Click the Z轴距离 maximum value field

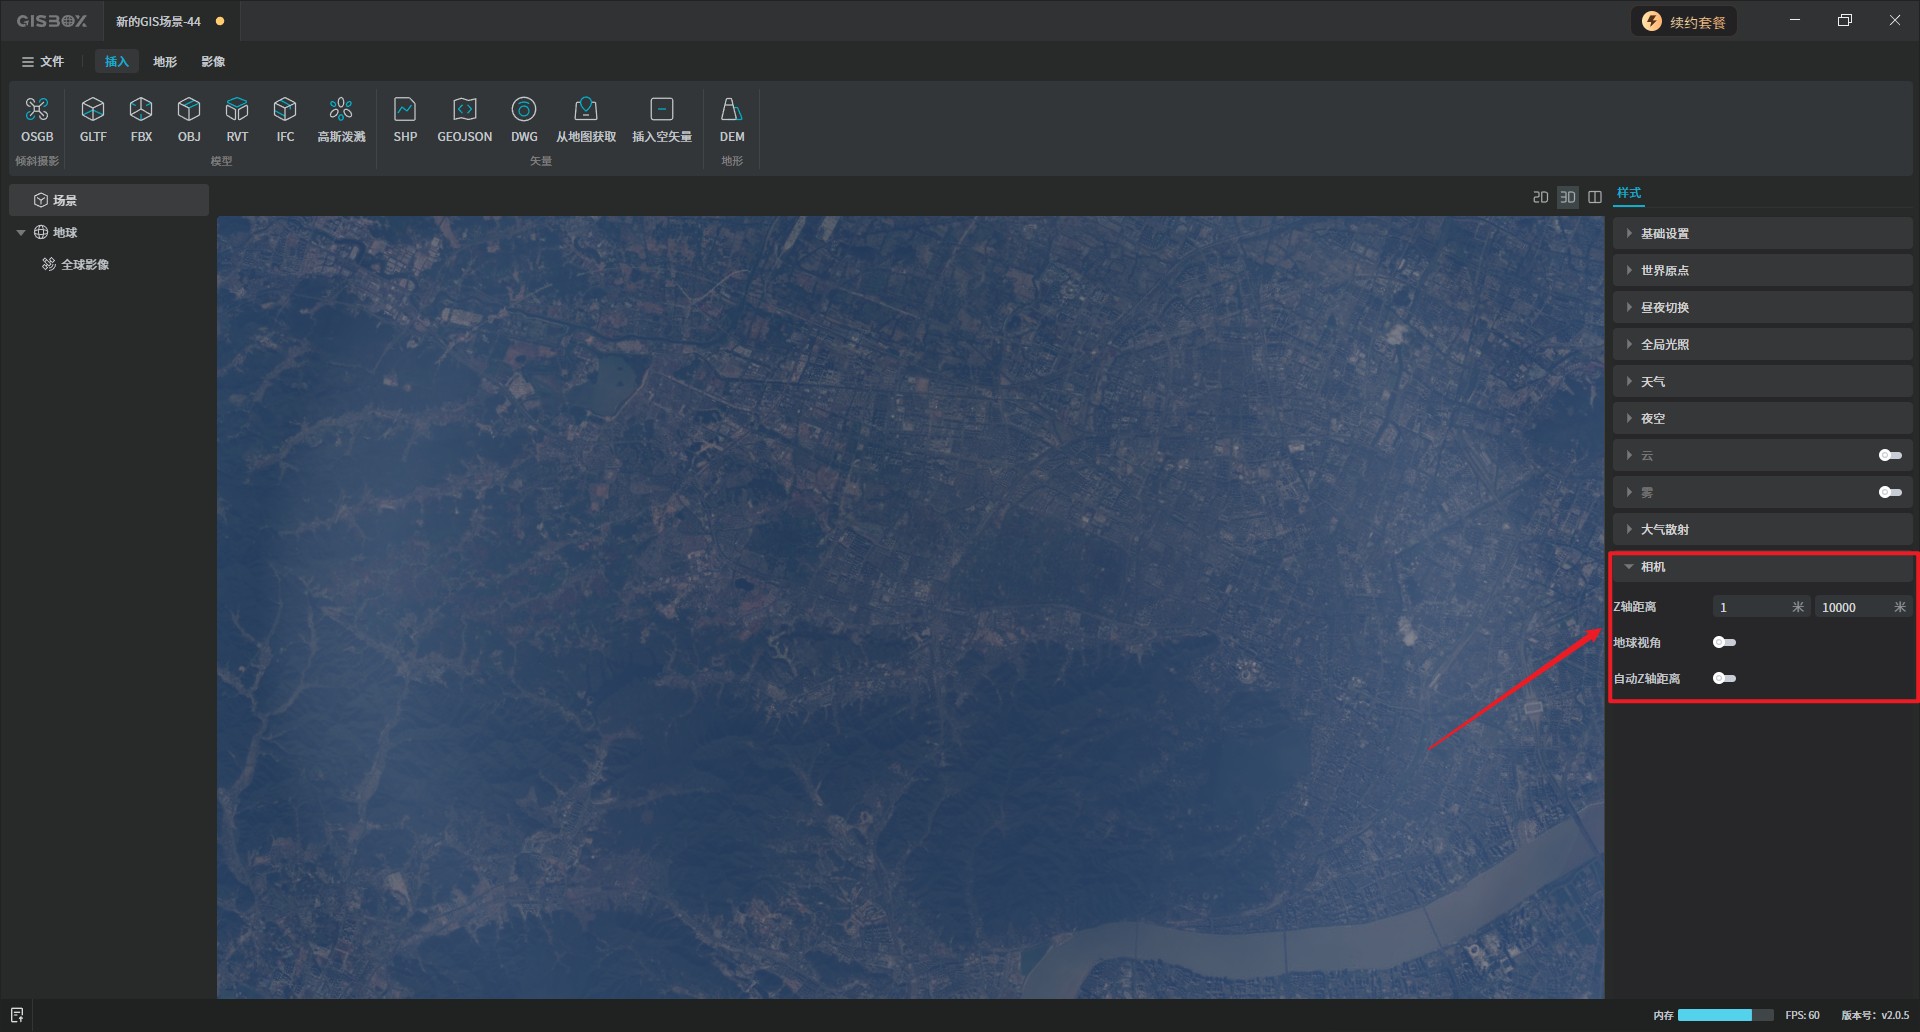(x=1850, y=607)
